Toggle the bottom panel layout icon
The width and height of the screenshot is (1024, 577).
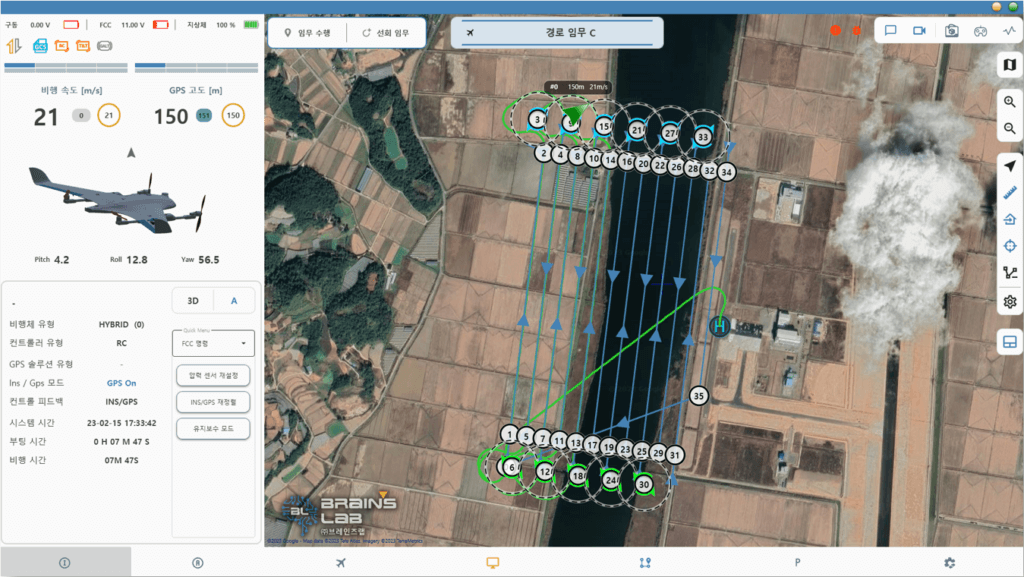(x=1010, y=342)
